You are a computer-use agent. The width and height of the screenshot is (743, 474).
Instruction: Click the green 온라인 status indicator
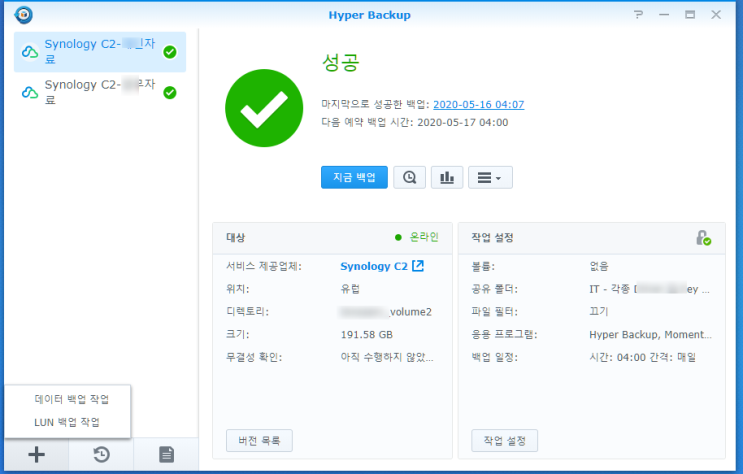417,237
